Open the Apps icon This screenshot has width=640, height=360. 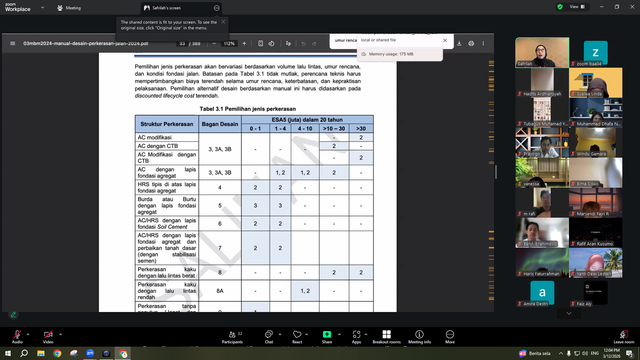pos(356,334)
